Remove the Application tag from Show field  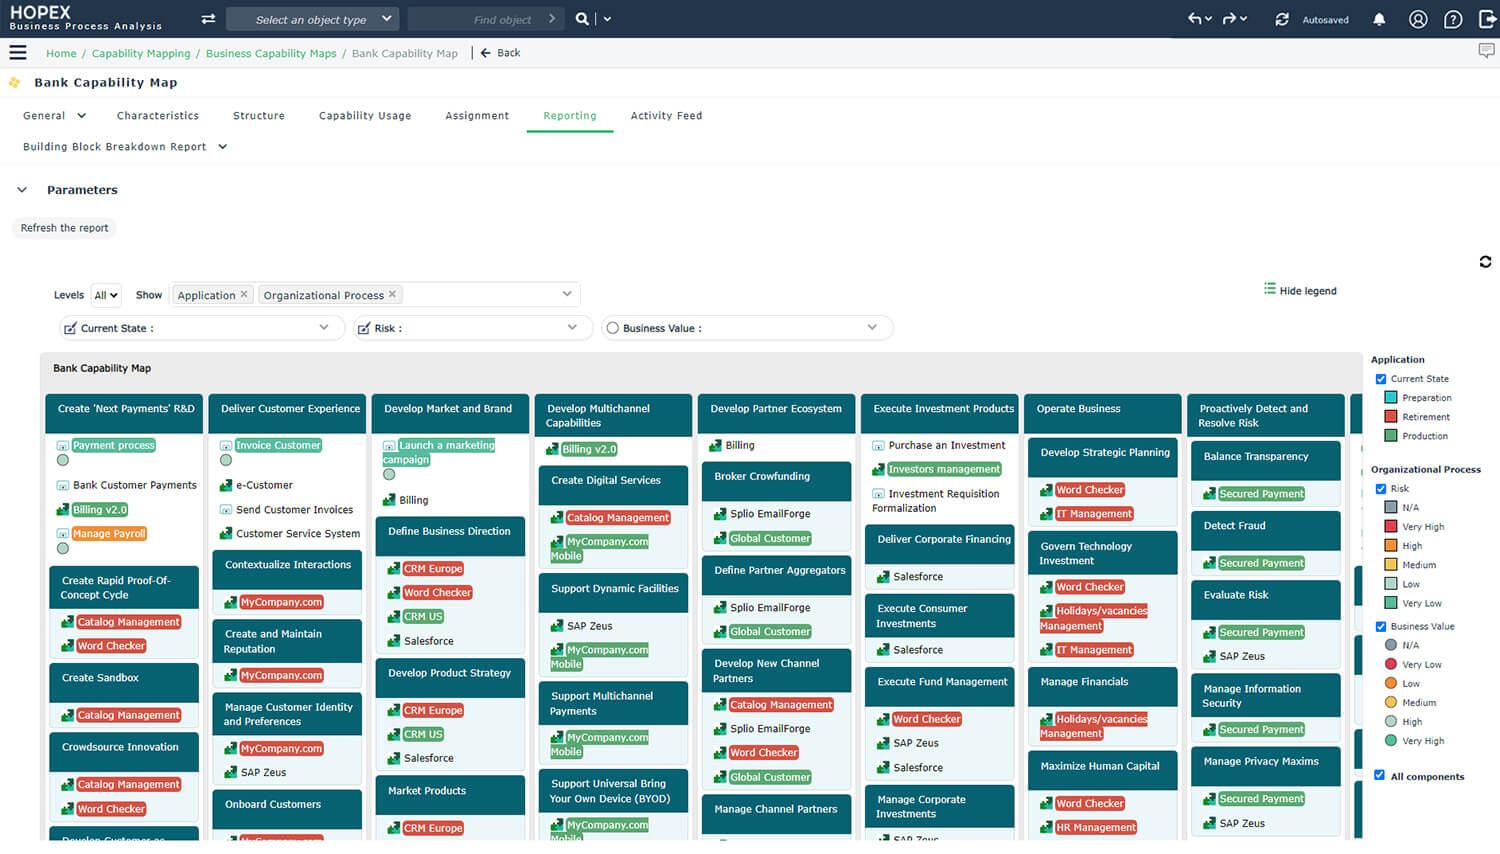(244, 294)
